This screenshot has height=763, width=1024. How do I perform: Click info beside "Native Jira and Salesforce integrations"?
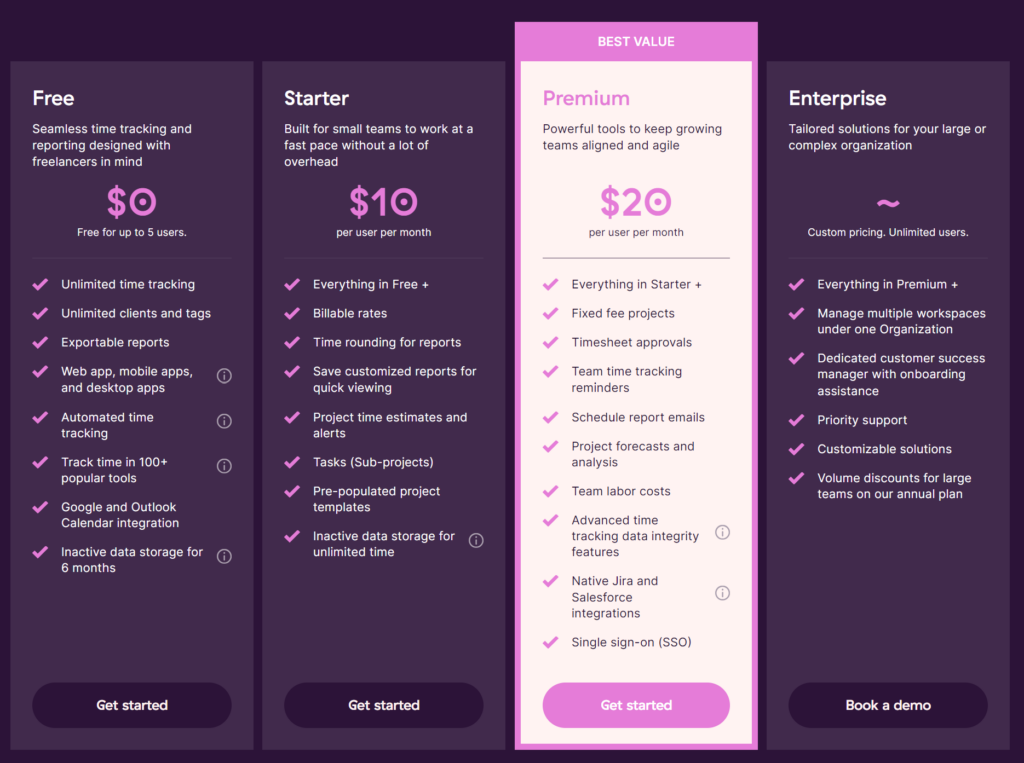(723, 592)
